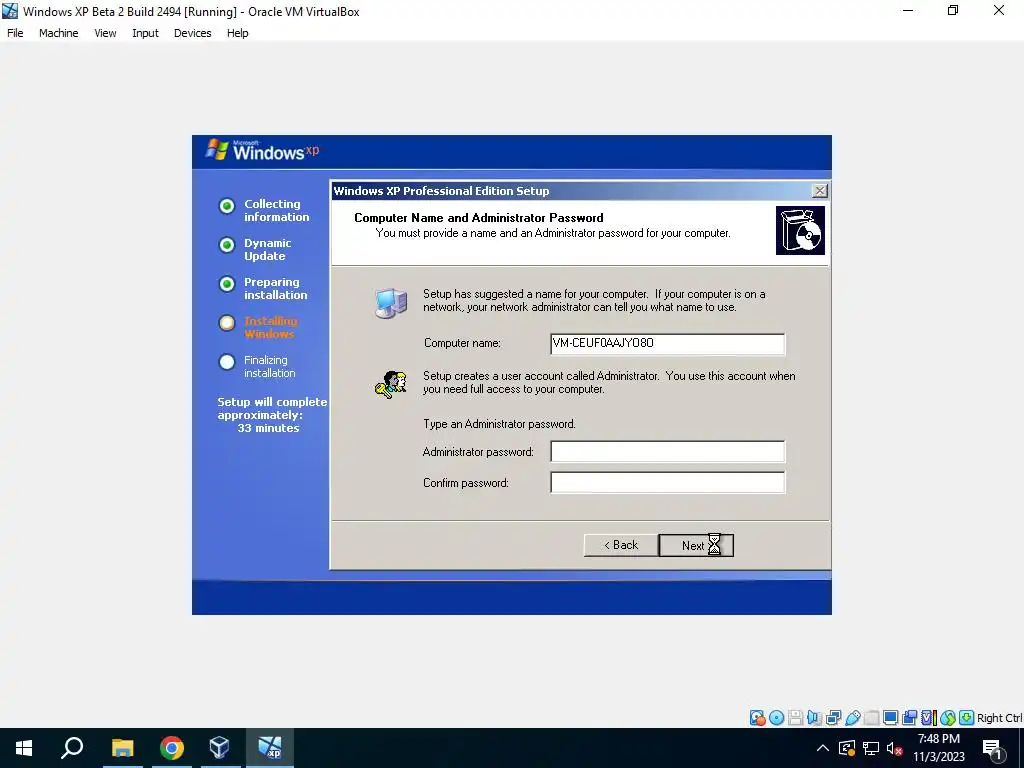The width and height of the screenshot is (1024, 768).
Task: Click the VirtualBox app icon in the title bar
Action: click(x=10, y=11)
